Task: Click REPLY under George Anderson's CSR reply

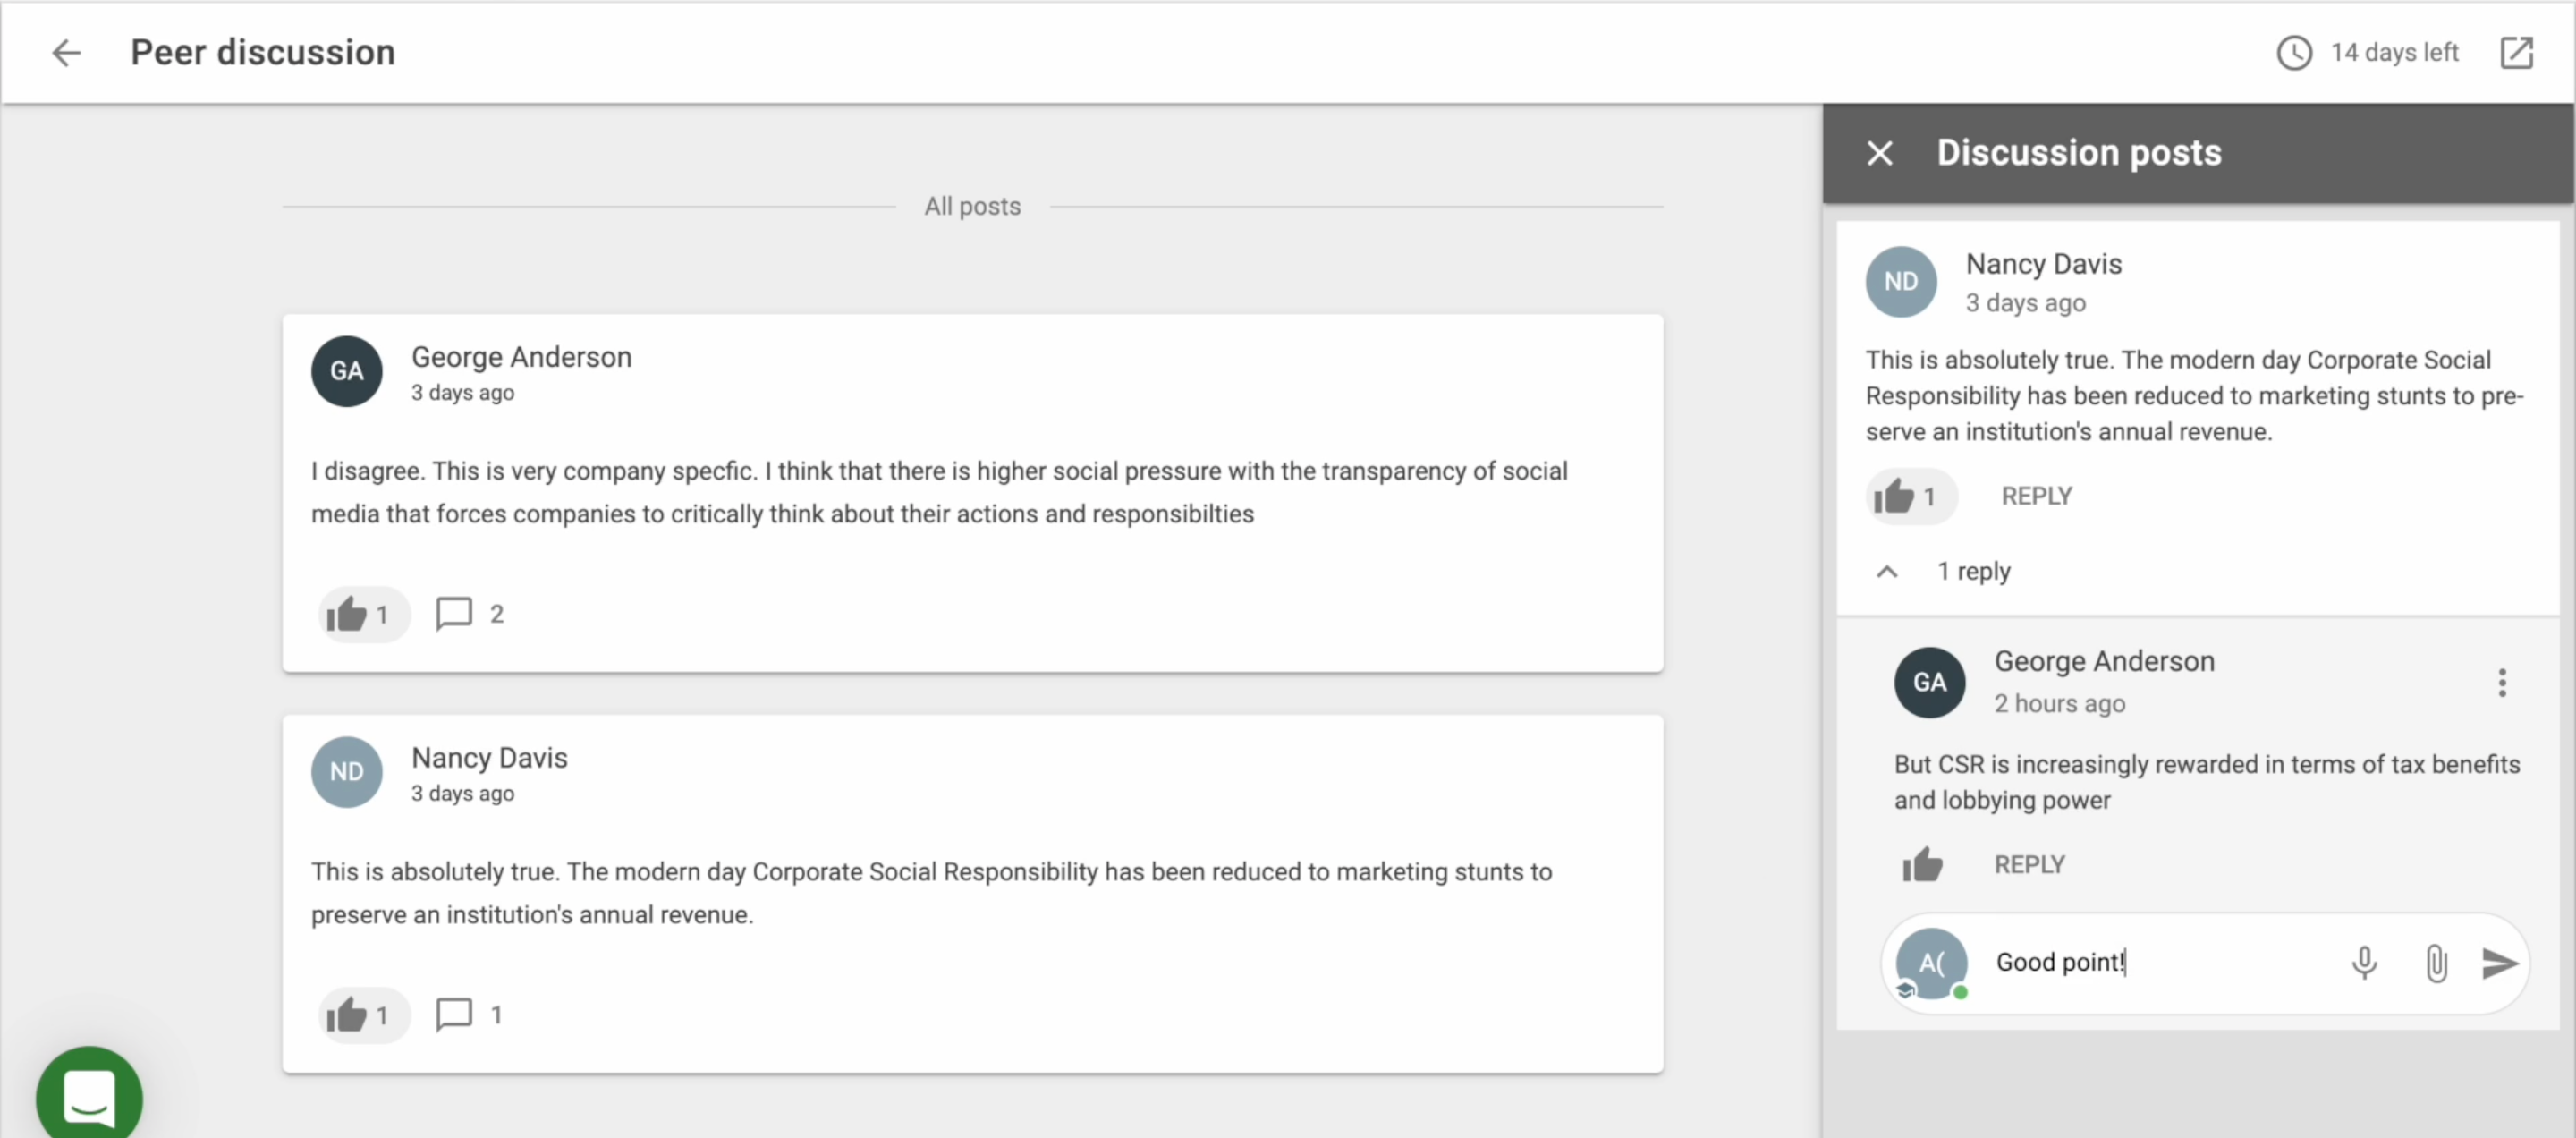Action: pos(2029,864)
